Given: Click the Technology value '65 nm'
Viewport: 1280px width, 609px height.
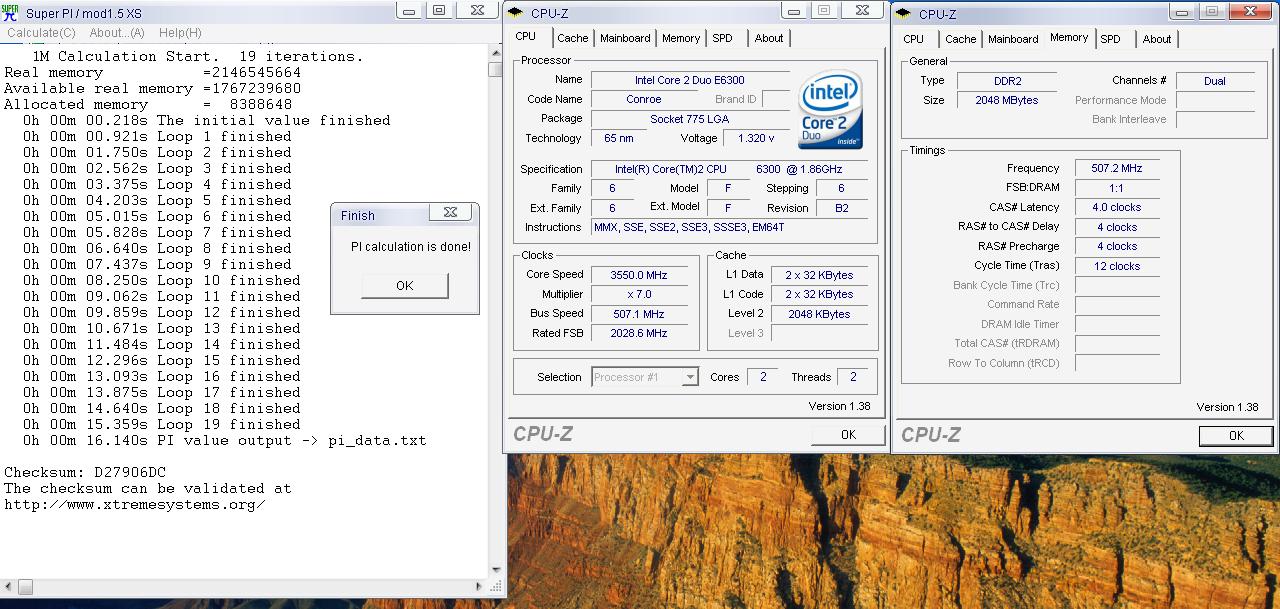Looking at the screenshot, I should (619, 138).
